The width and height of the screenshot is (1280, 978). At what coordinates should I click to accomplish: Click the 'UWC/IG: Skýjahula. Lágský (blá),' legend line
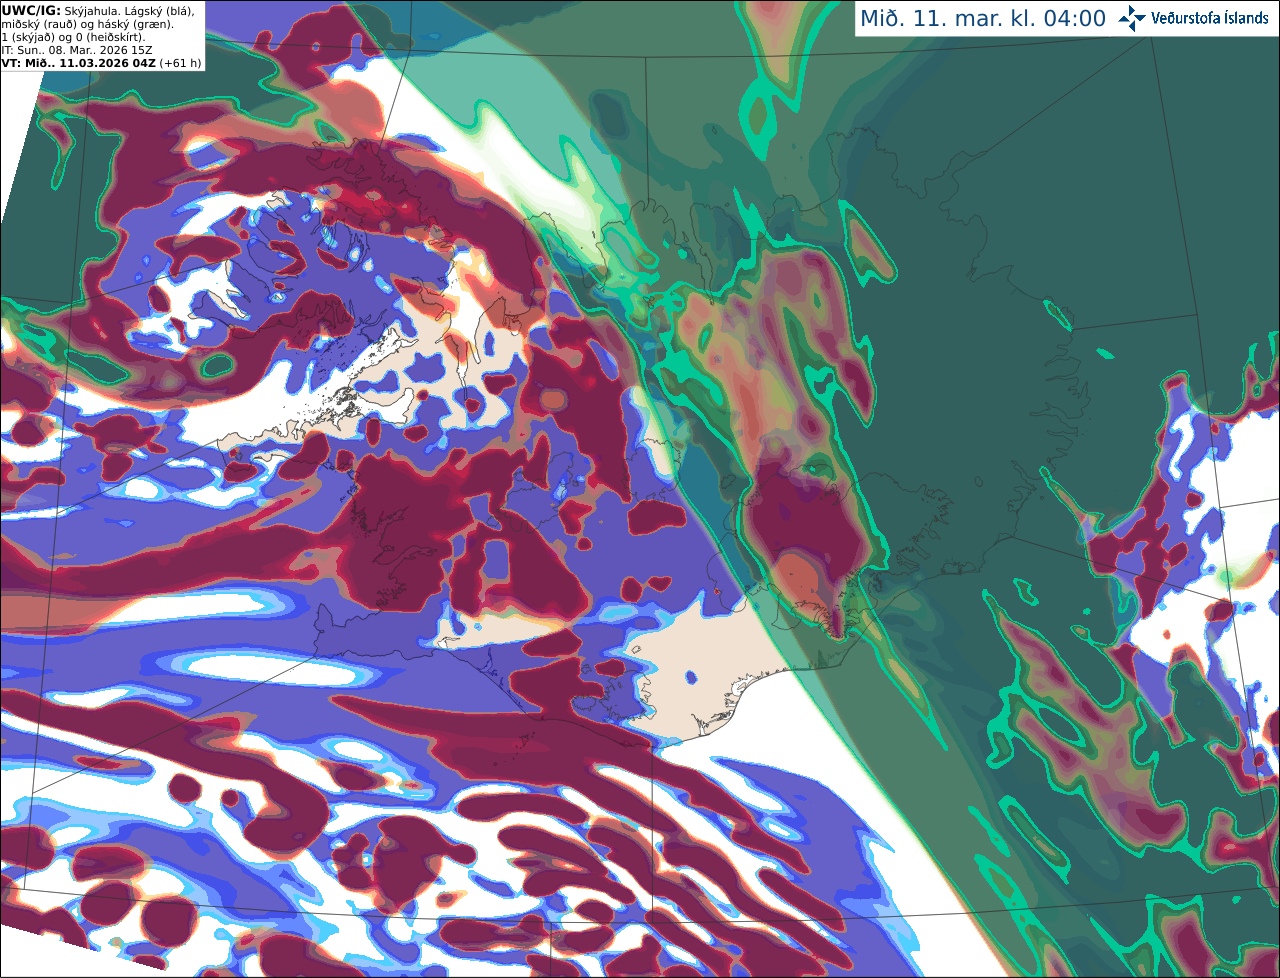[x=98, y=10]
